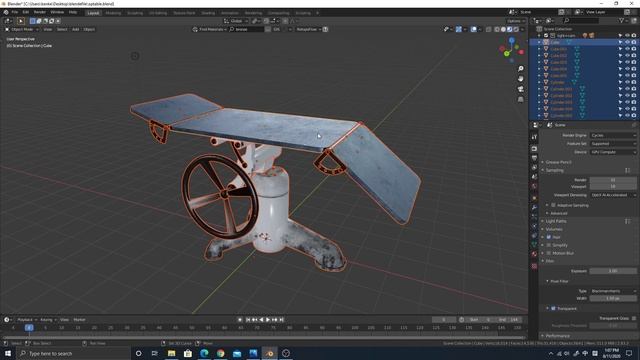
Task: Click the Options button in viewport header
Action: (516, 21)
